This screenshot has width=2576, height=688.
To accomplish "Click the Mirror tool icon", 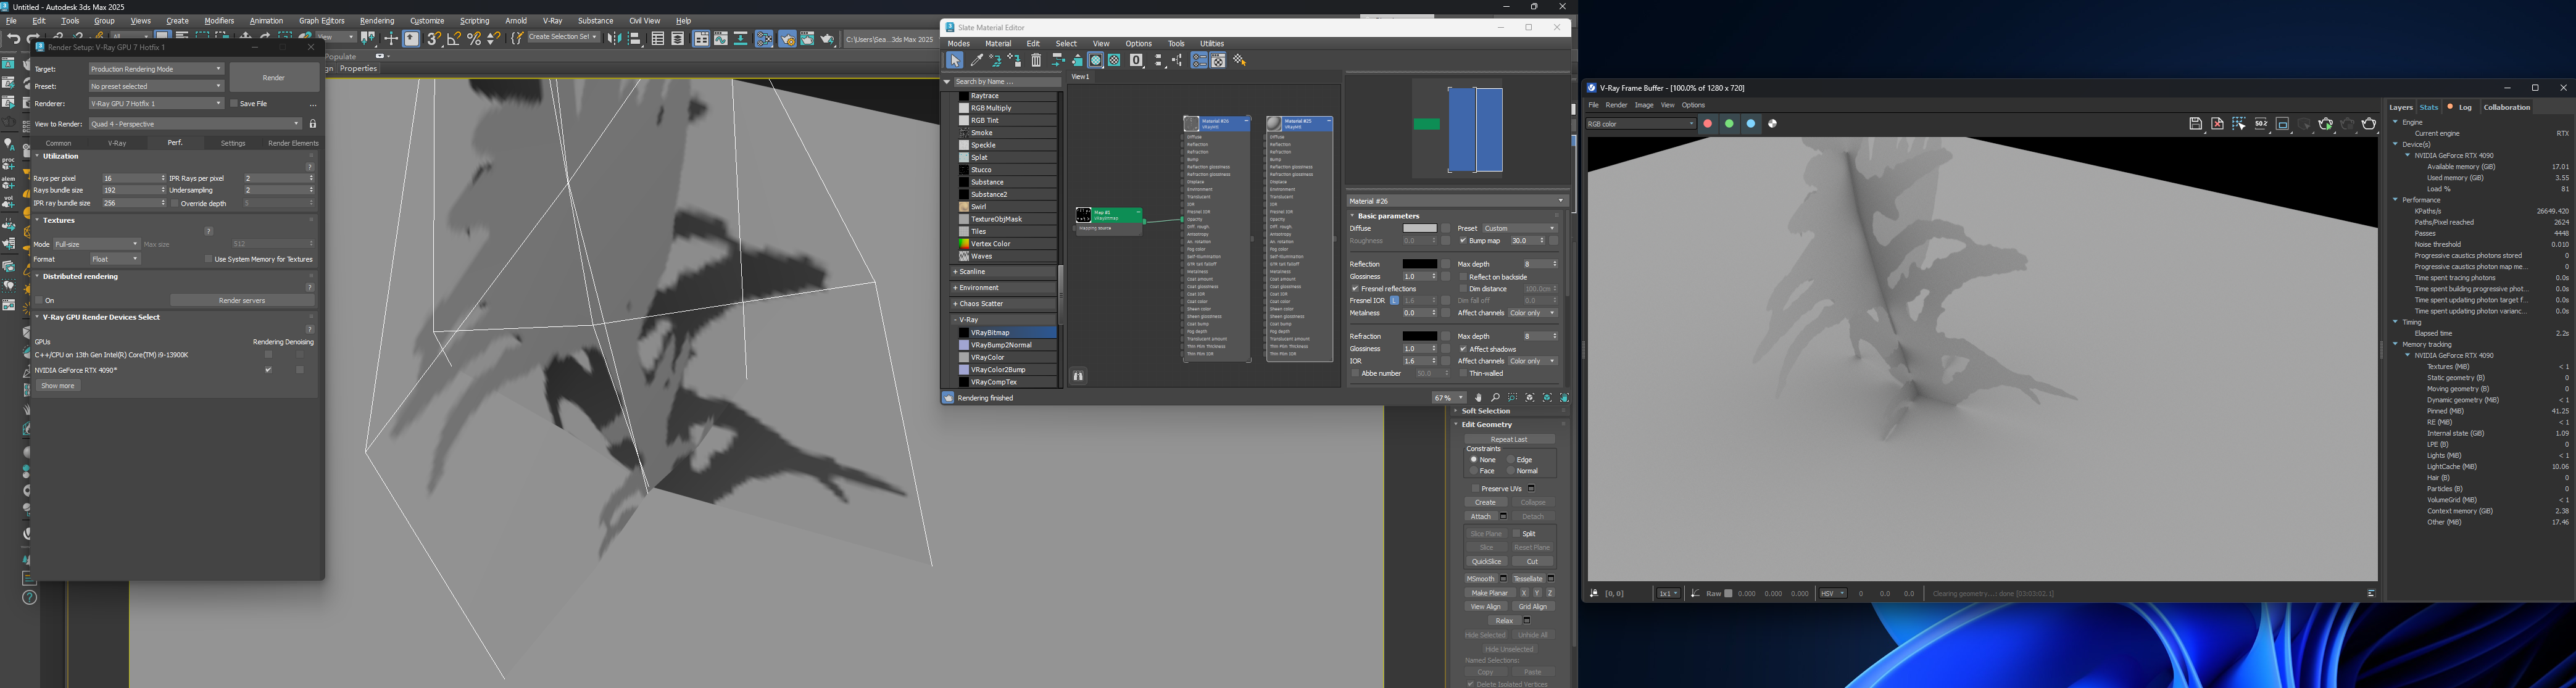I will coord(615,38).
